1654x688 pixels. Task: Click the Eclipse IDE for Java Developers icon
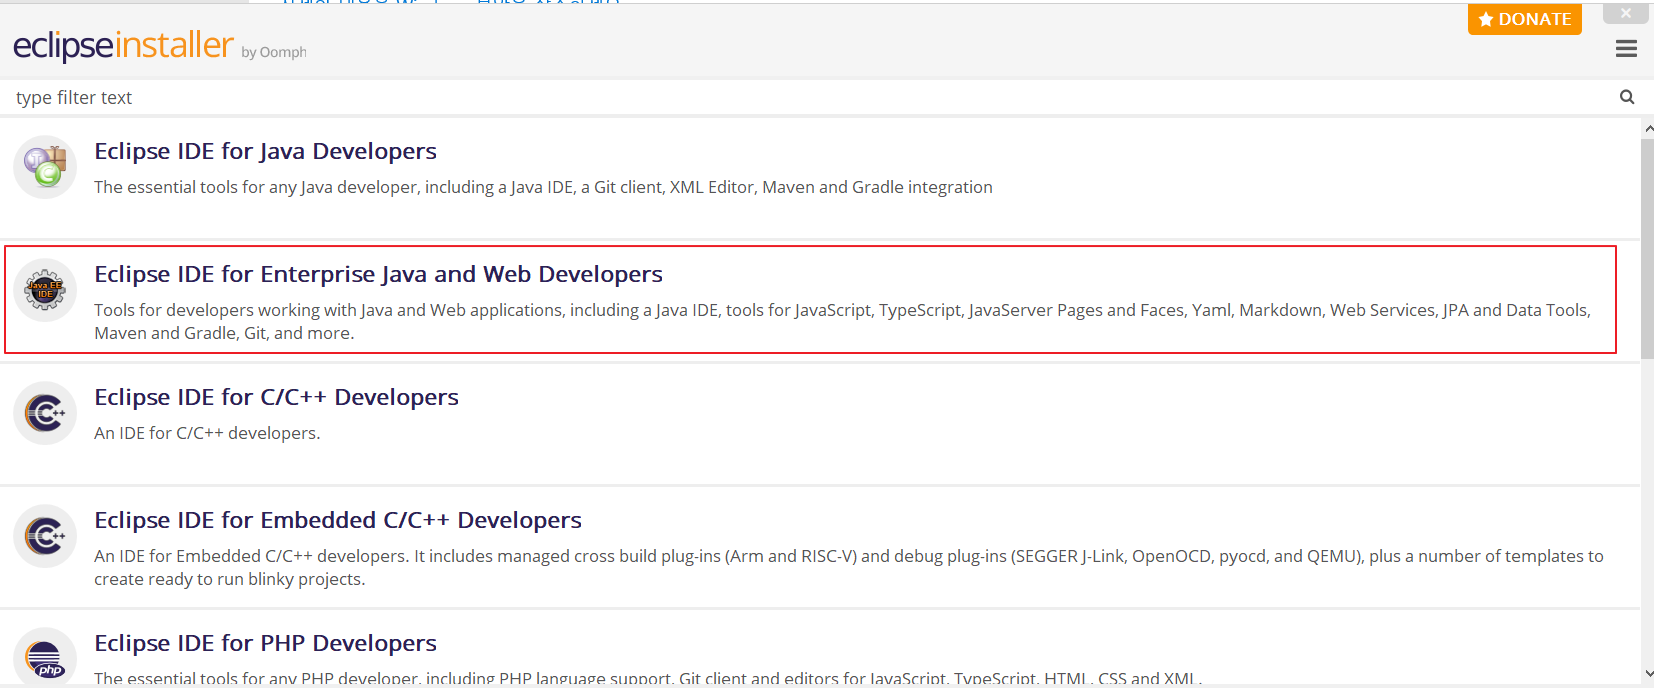(45, 167)
